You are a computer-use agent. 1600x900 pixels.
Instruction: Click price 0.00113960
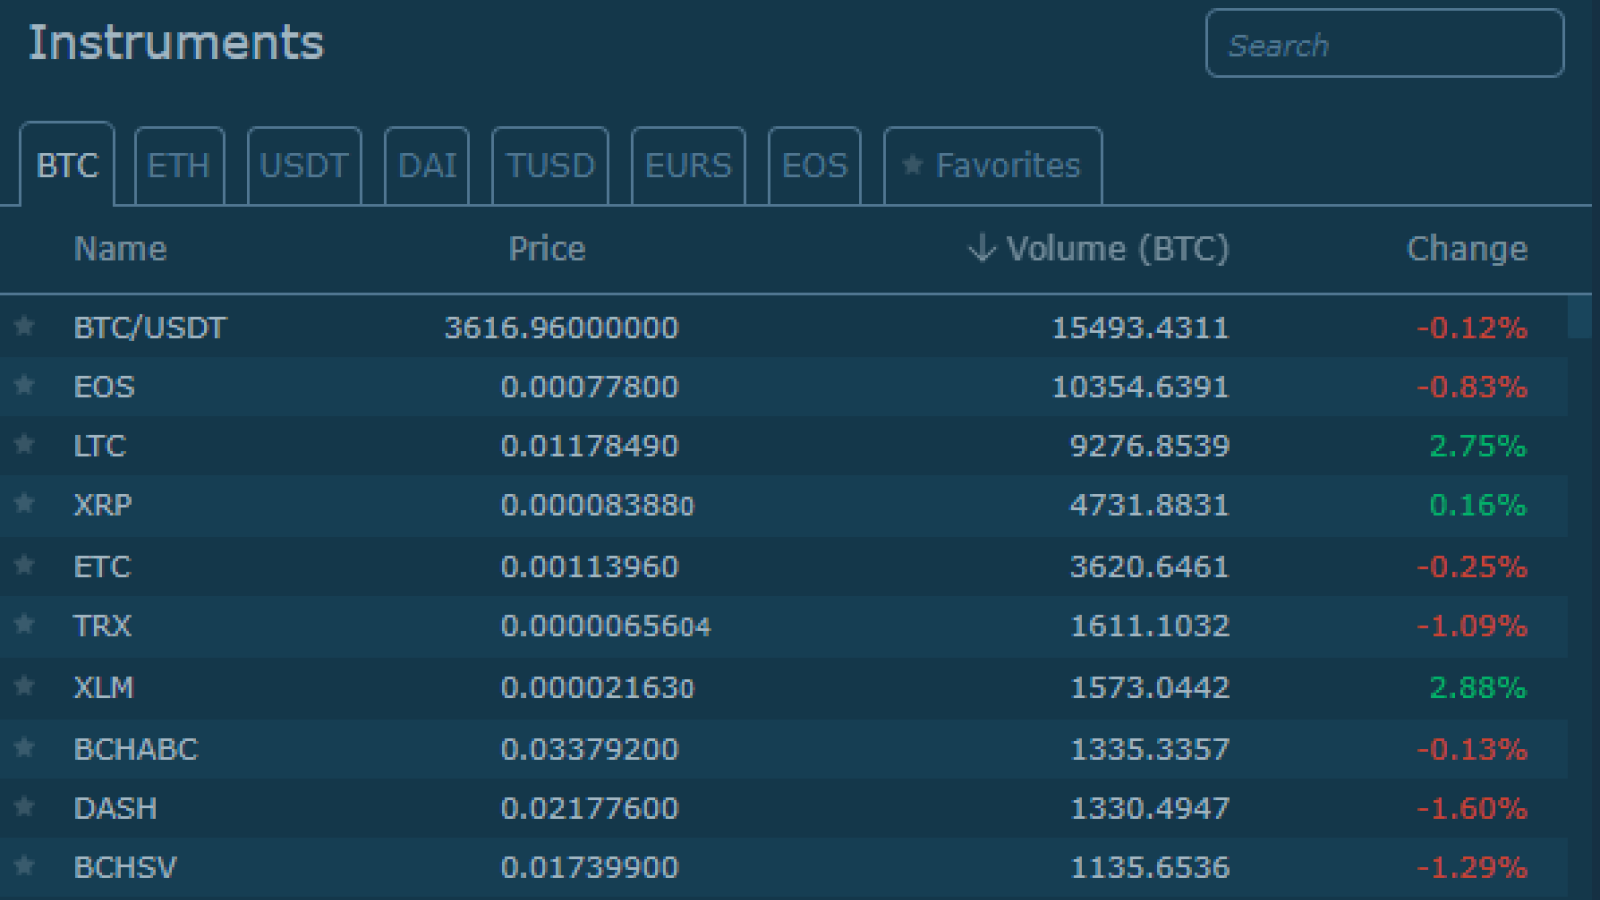(590, 567)
